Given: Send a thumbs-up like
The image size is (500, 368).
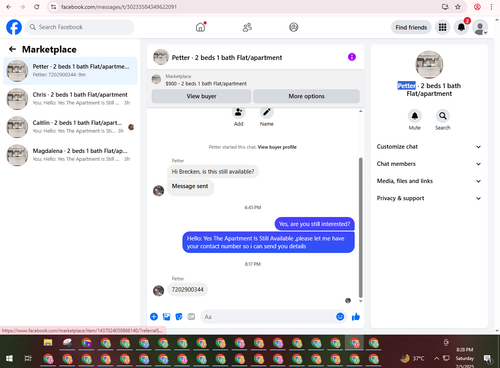Looking at the screenshot, I should point(356,317).
